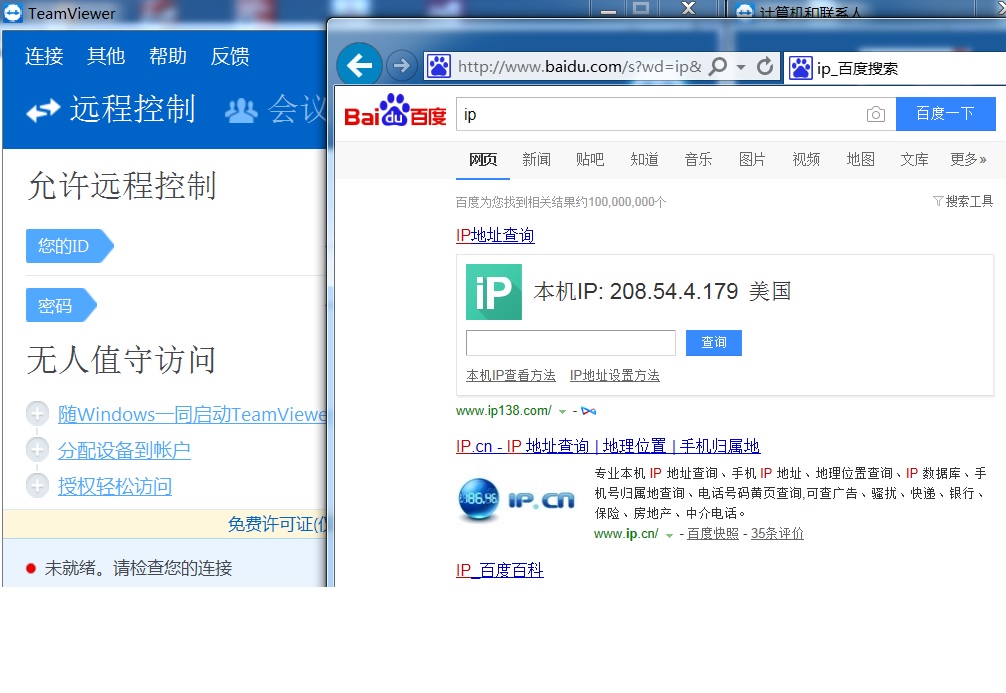
Task: Open the 百度快照 cached link
Action: coord(713,534)
